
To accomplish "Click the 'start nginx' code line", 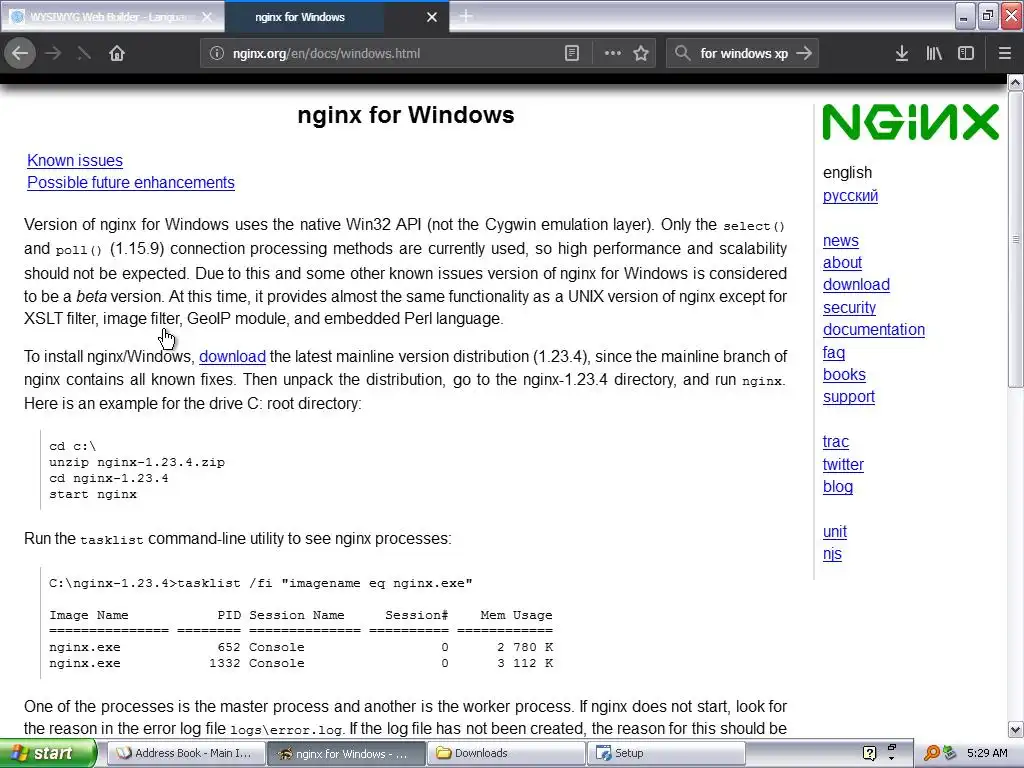I will tap(93, 494).
